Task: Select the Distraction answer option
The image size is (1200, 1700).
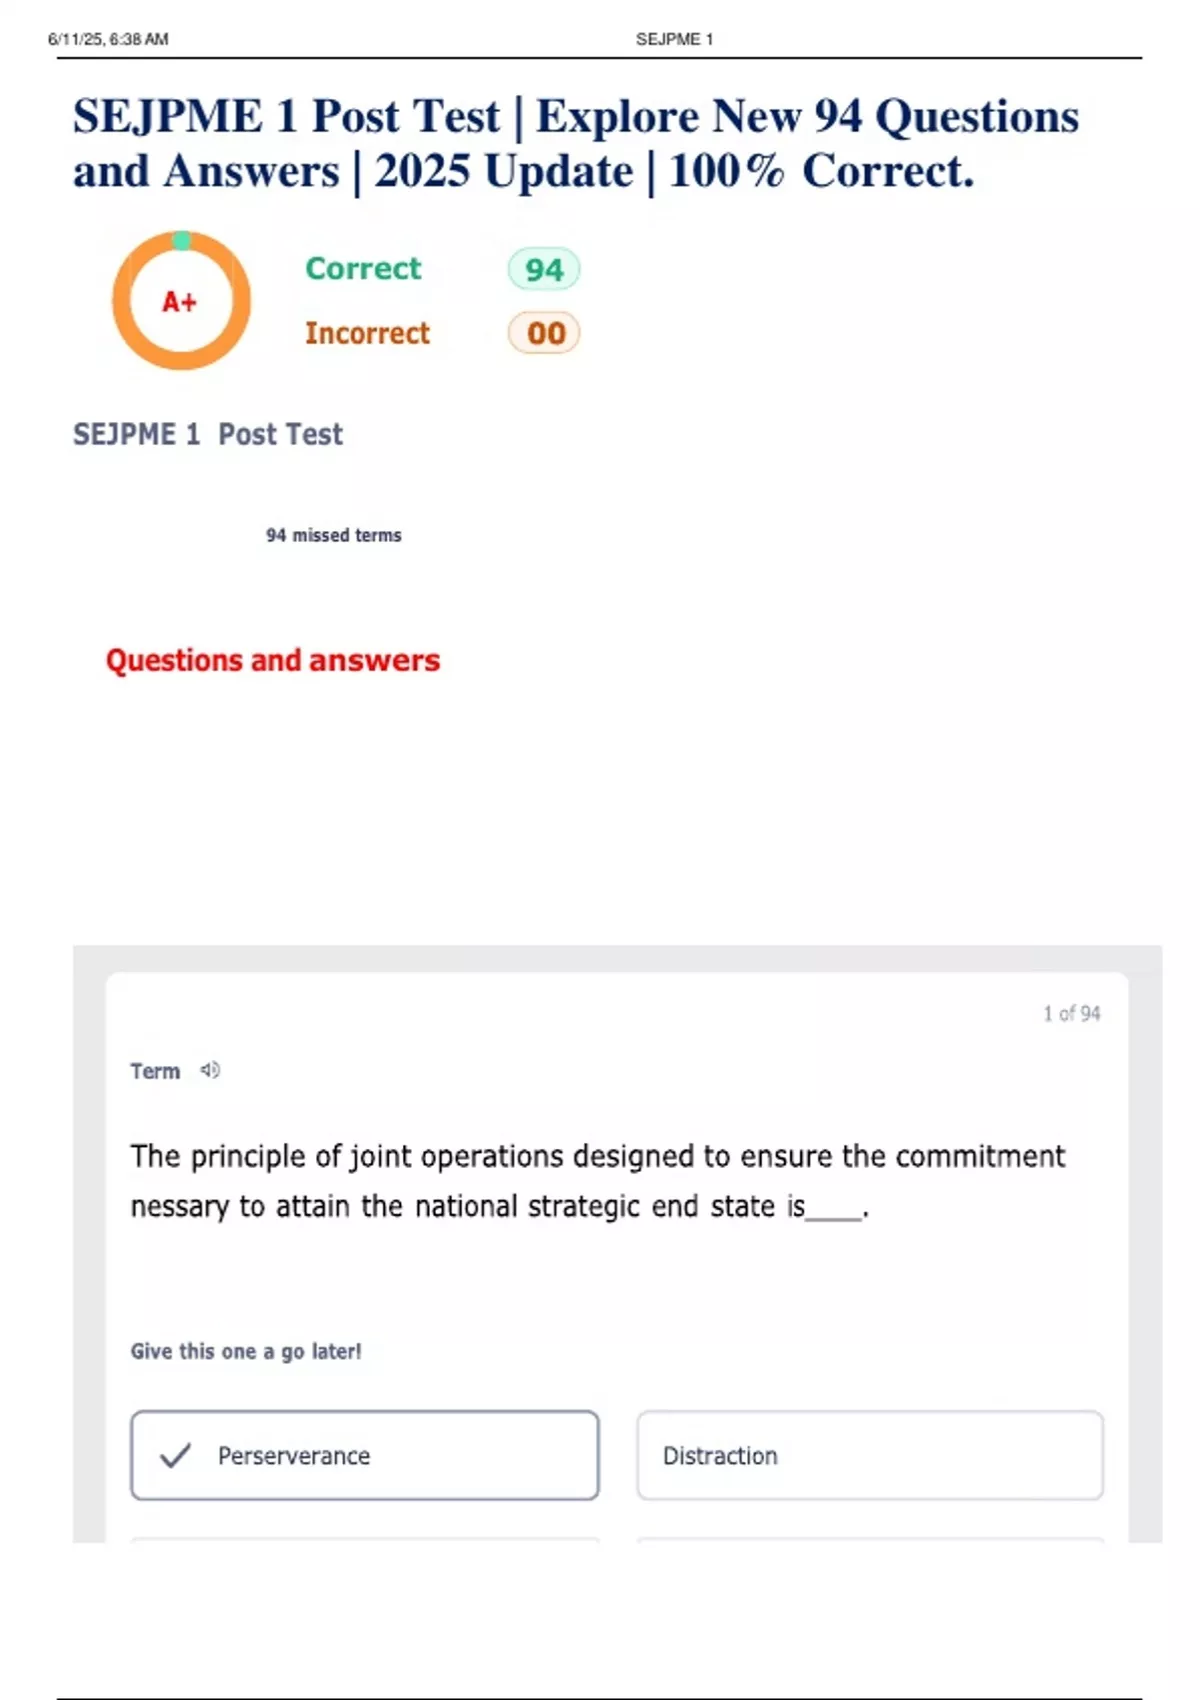Action: (x=869, y=1455)
